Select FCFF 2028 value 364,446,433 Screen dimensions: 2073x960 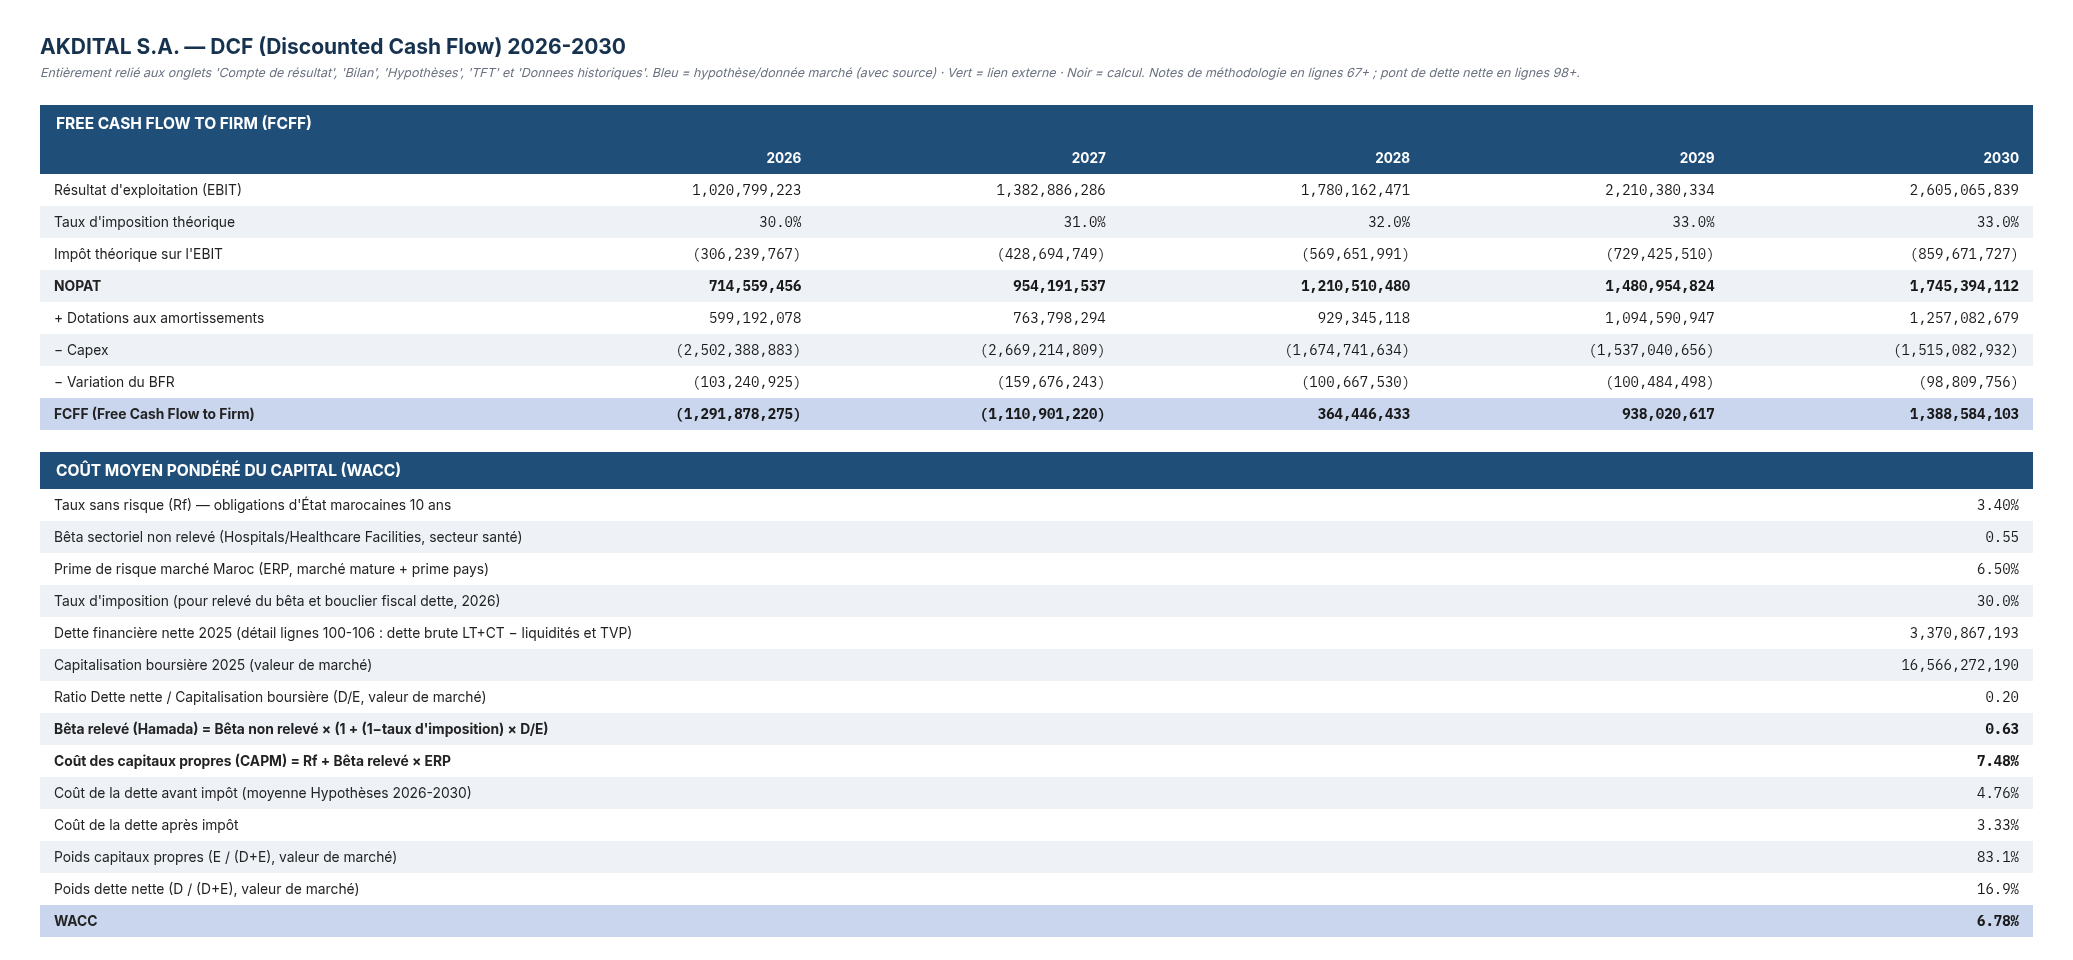tap(1363, 414)
